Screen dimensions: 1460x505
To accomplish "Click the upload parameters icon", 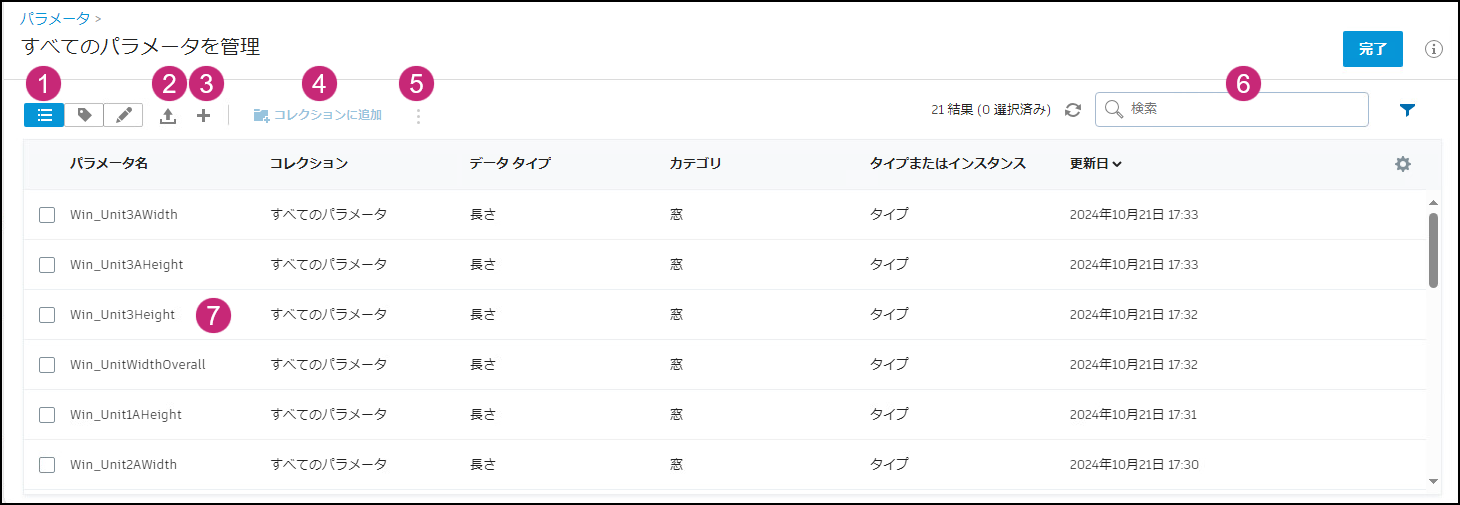I will tap(168, 116).
